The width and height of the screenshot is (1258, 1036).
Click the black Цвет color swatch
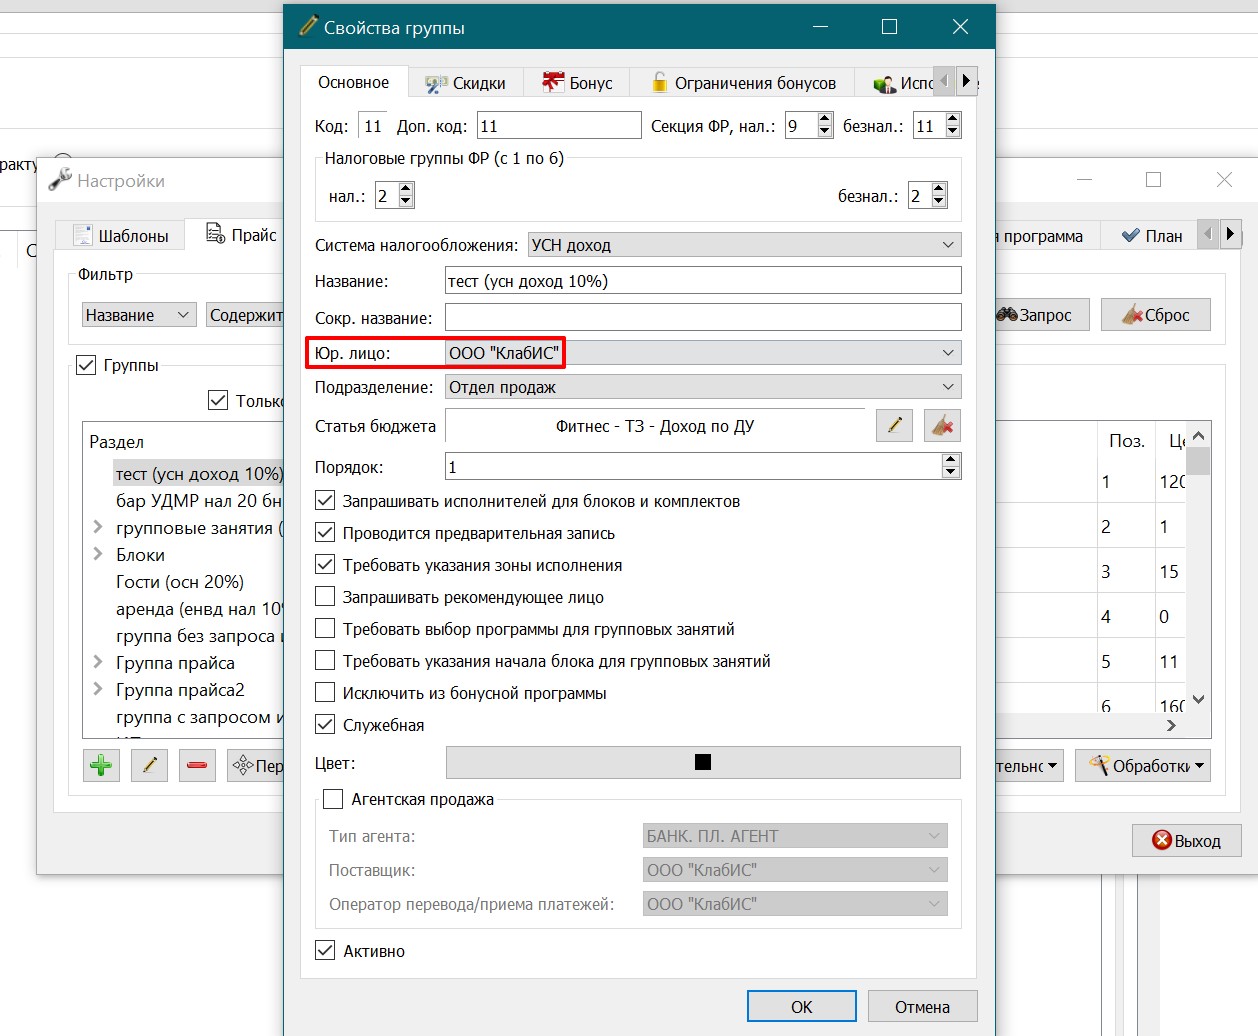point(703,762)
